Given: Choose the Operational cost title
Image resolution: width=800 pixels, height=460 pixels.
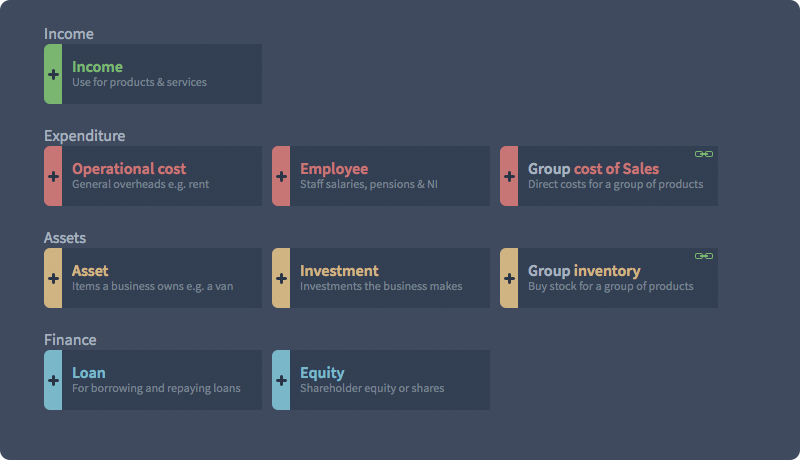Looking at the screenshot, I should pos(129,169).
